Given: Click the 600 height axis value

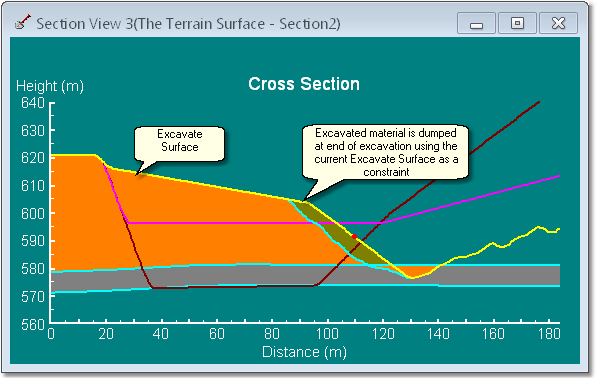Looking at the screenshot, I should (x=33, y=213).
